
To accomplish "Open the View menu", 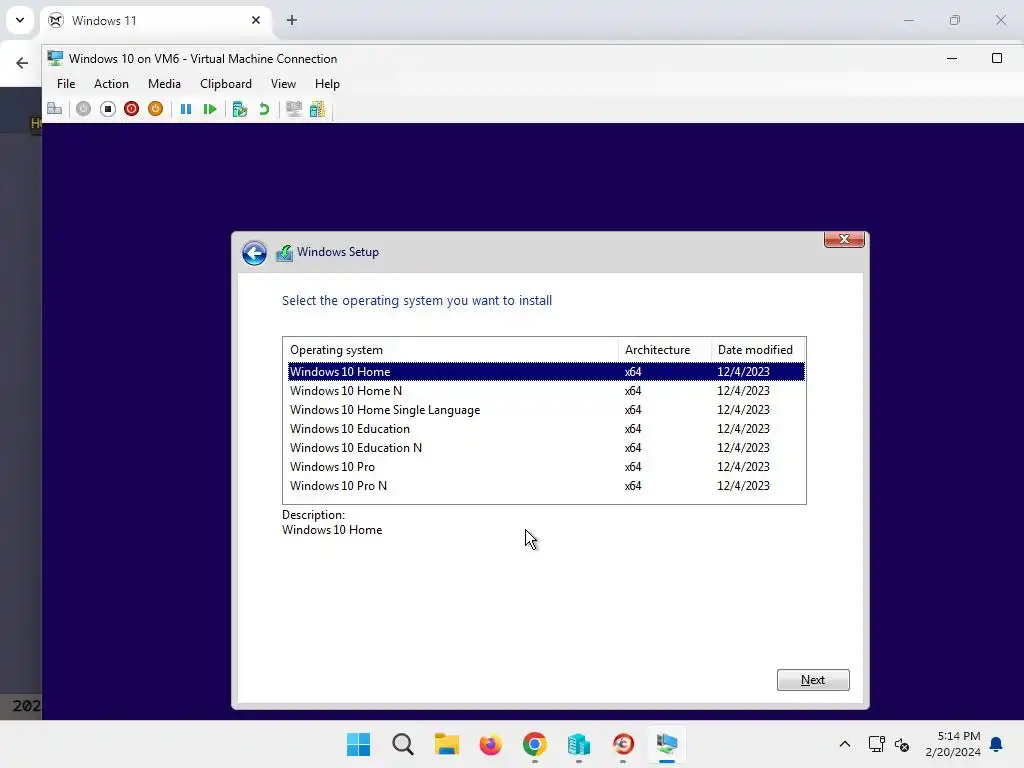I will (283, 84).
